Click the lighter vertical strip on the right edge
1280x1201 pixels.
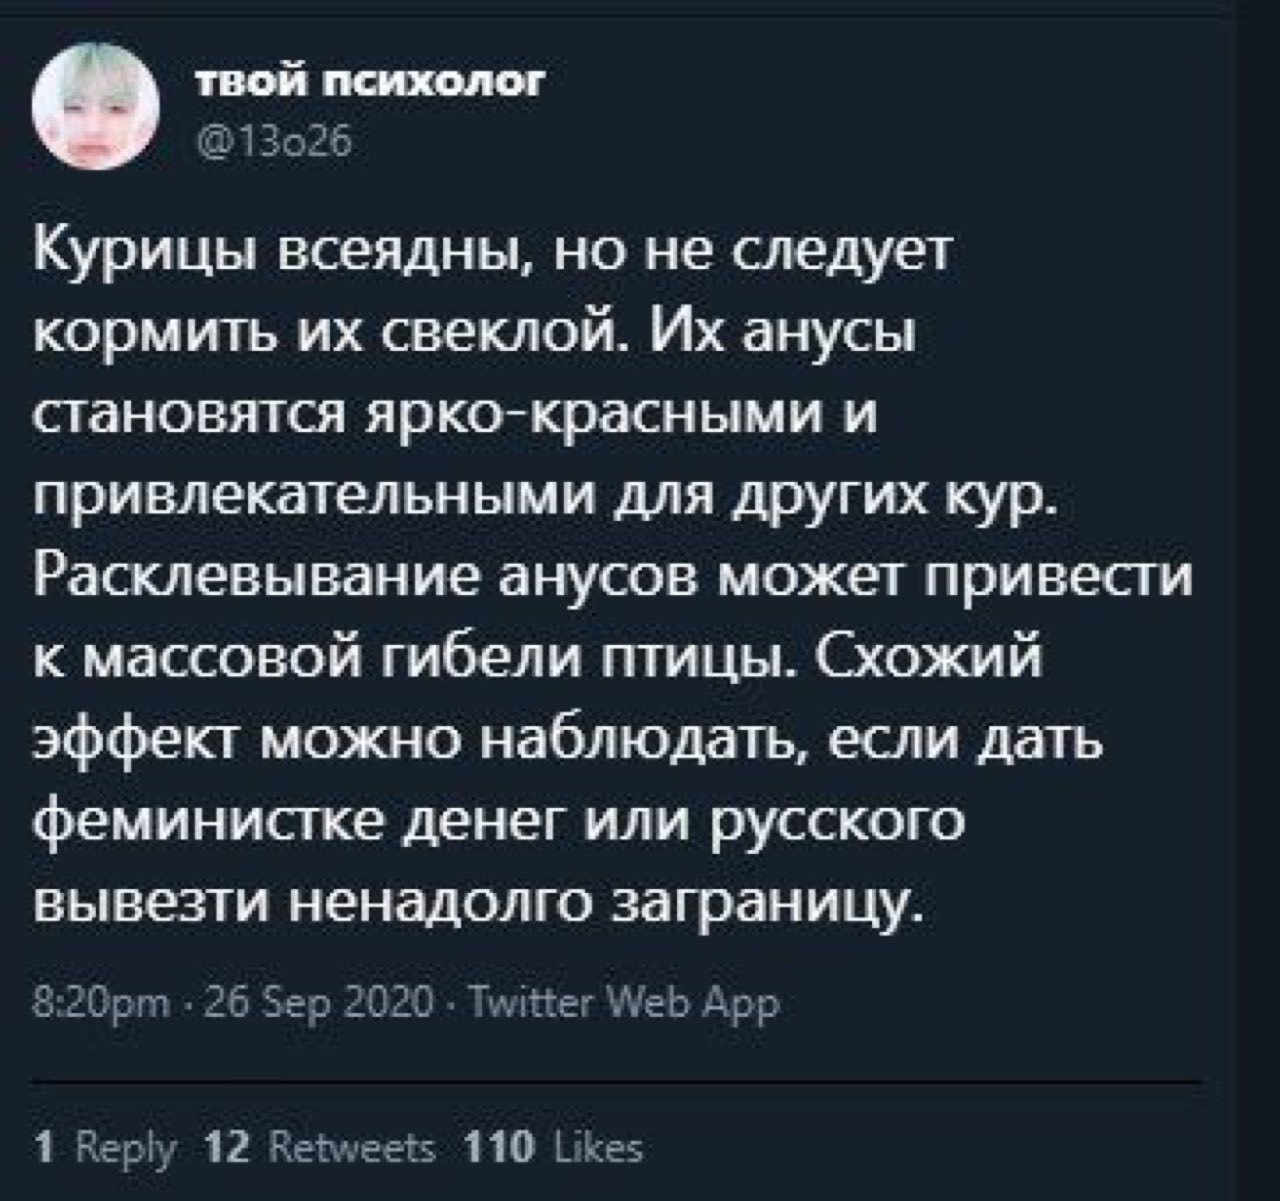1258,600
